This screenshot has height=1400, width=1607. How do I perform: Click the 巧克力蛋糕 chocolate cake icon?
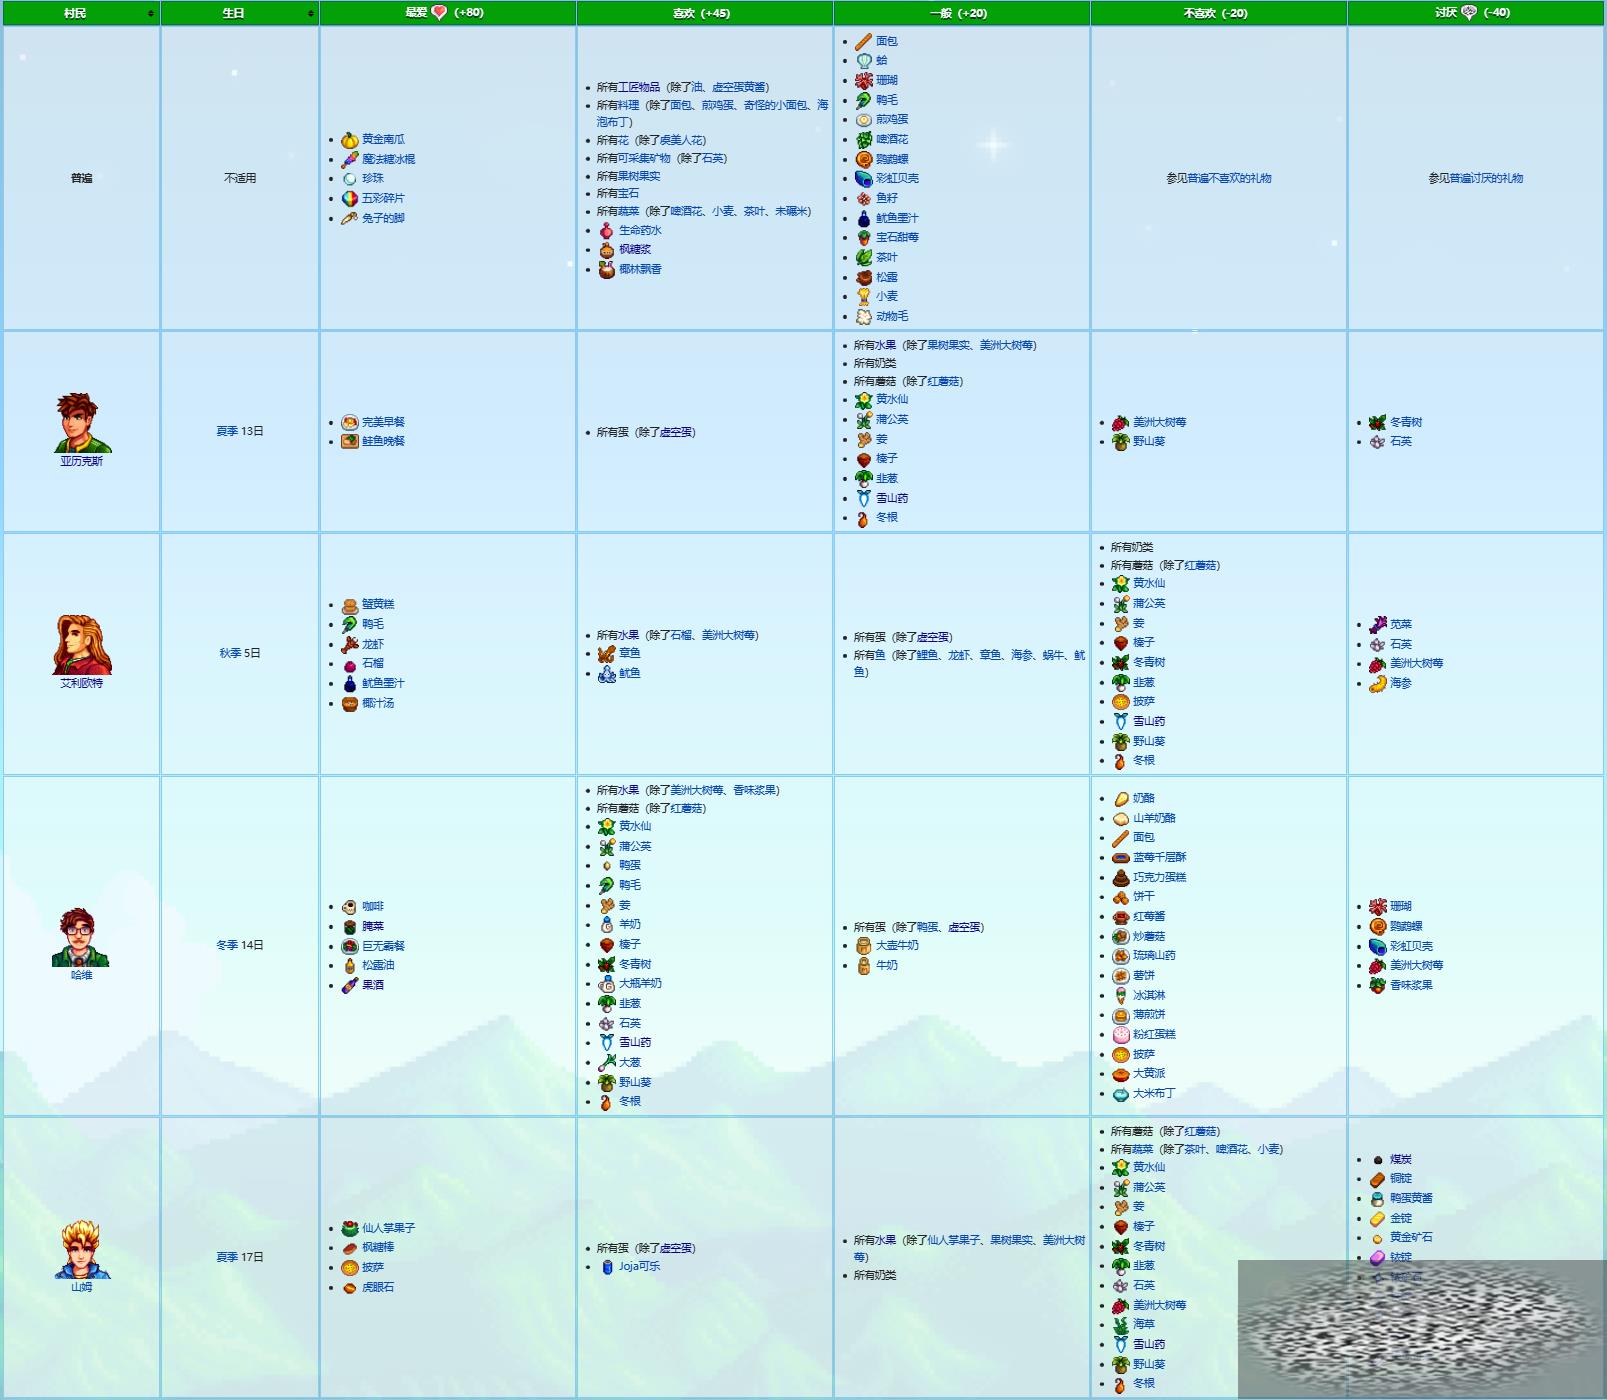point(1121,878)
